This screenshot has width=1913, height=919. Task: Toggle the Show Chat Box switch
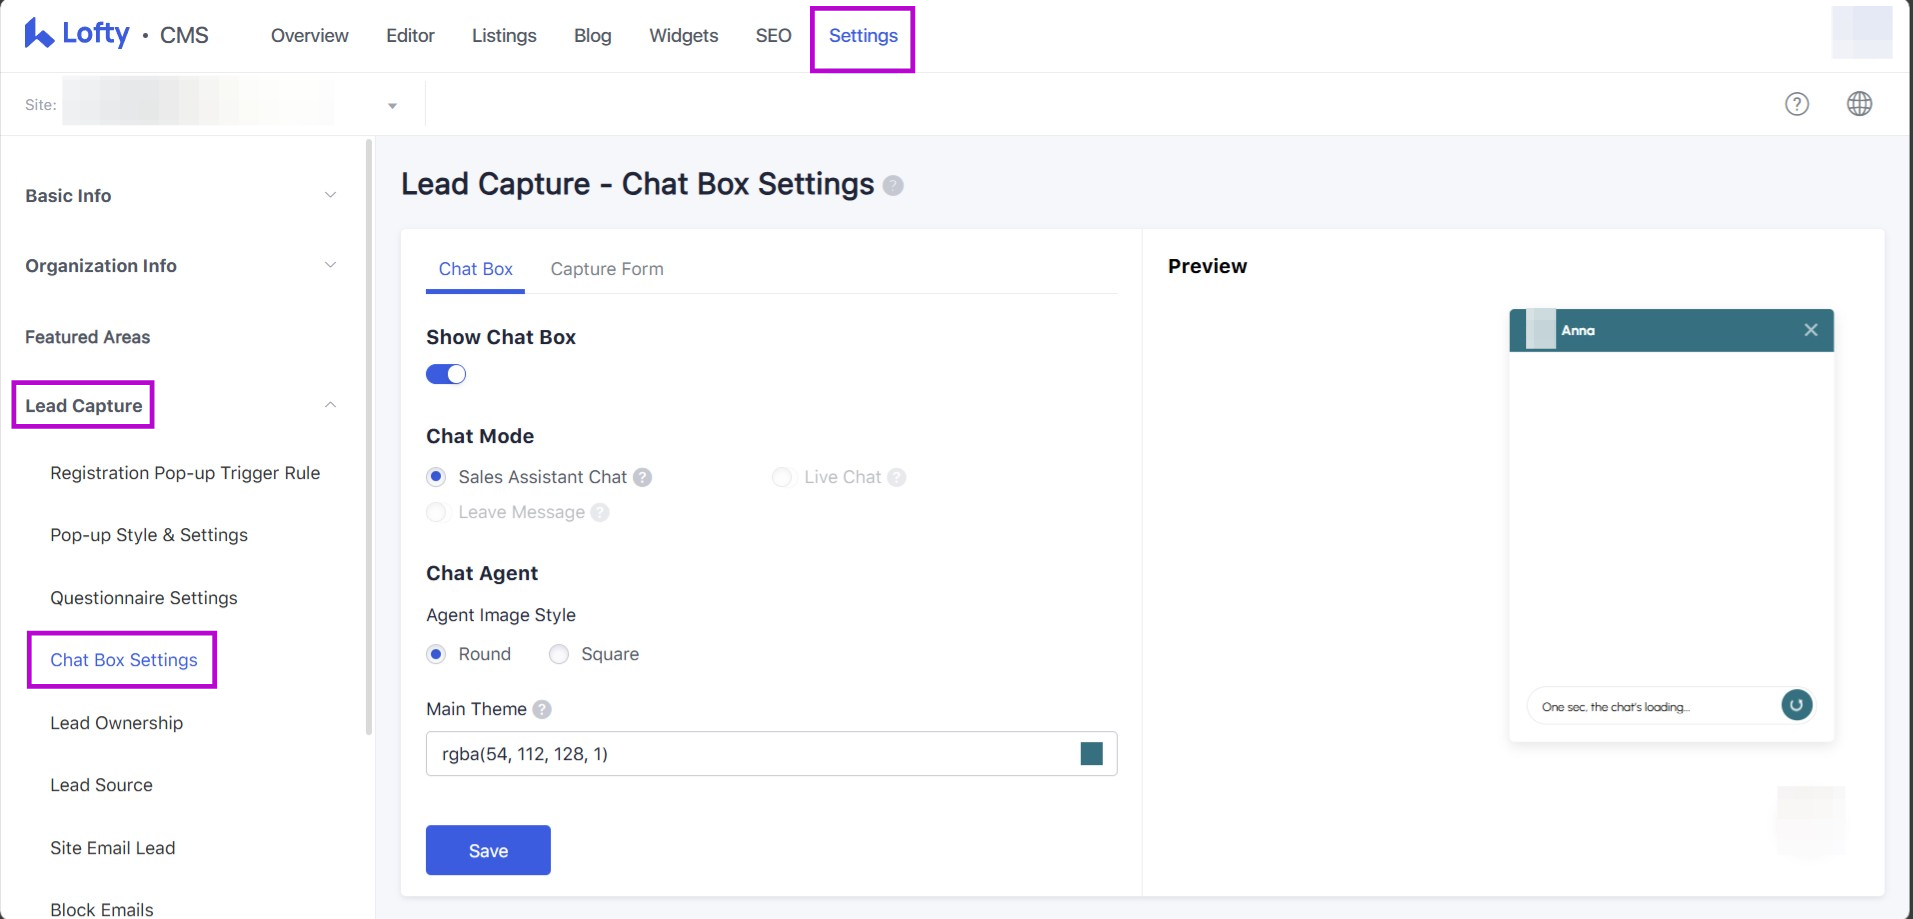(446, 374)
